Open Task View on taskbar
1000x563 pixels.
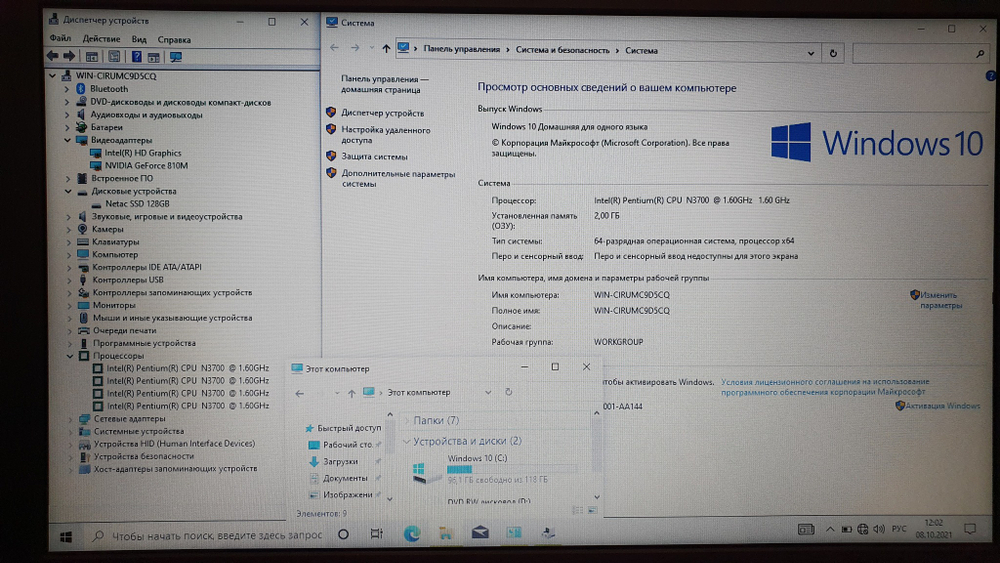(x=376, y=534)
